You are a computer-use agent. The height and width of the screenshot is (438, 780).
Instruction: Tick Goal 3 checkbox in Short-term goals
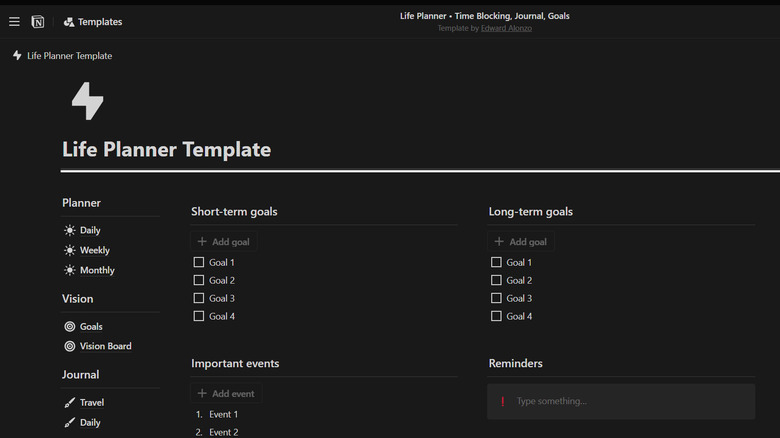click(x=199, y=298)
